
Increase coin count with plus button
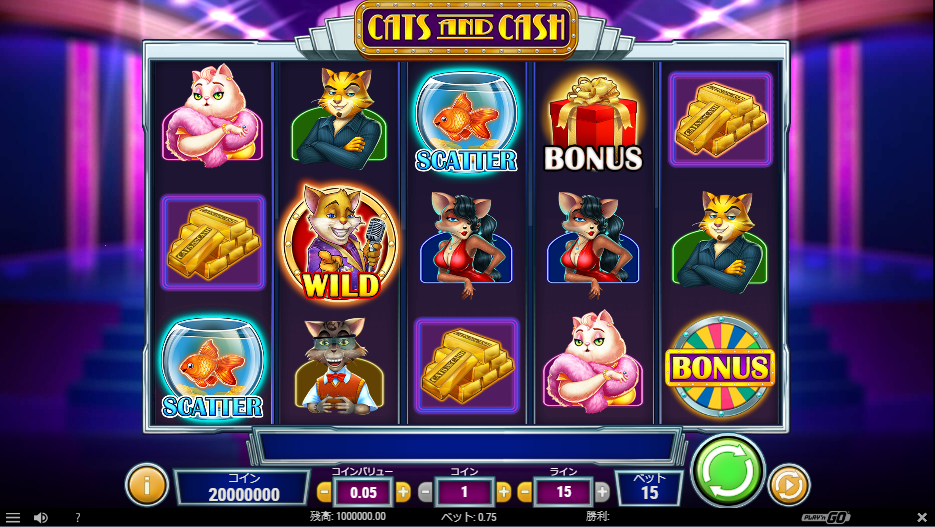(504, 492)
